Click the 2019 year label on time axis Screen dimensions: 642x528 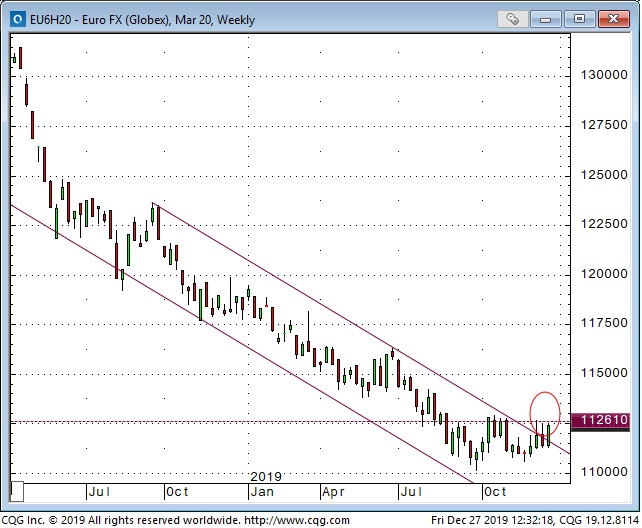[266, 477]
